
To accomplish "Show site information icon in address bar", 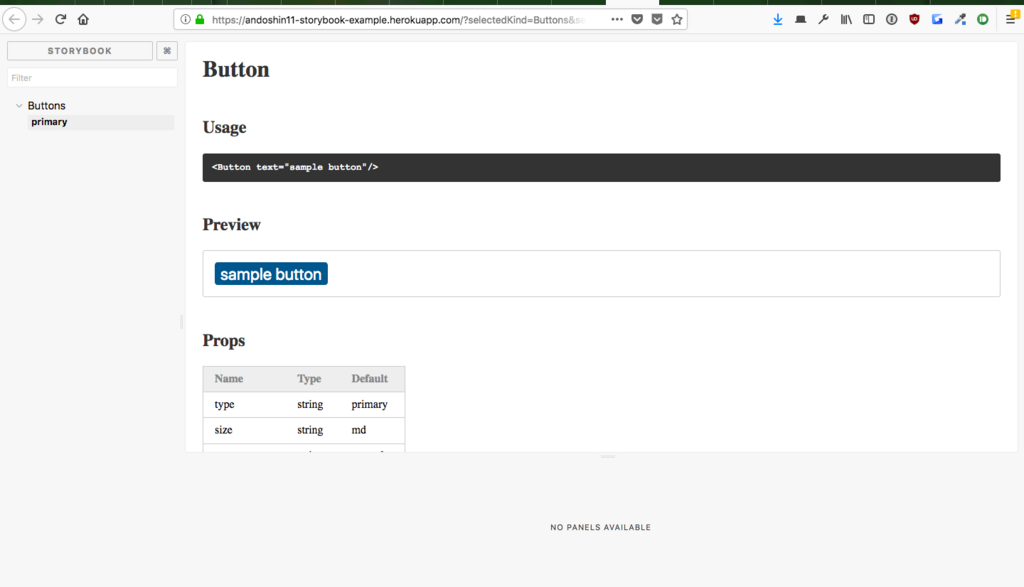I will (x=185, y=20).
